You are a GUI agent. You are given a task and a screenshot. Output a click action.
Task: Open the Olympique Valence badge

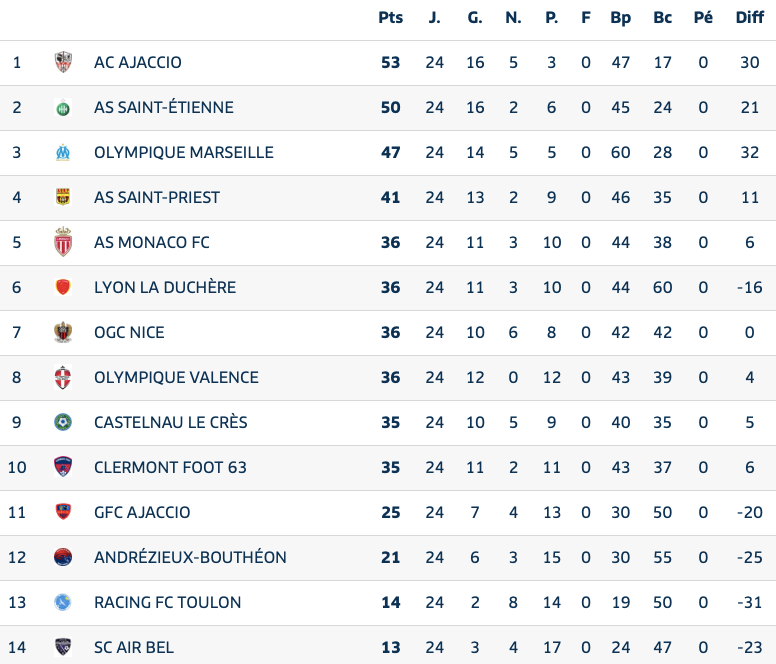63,377
